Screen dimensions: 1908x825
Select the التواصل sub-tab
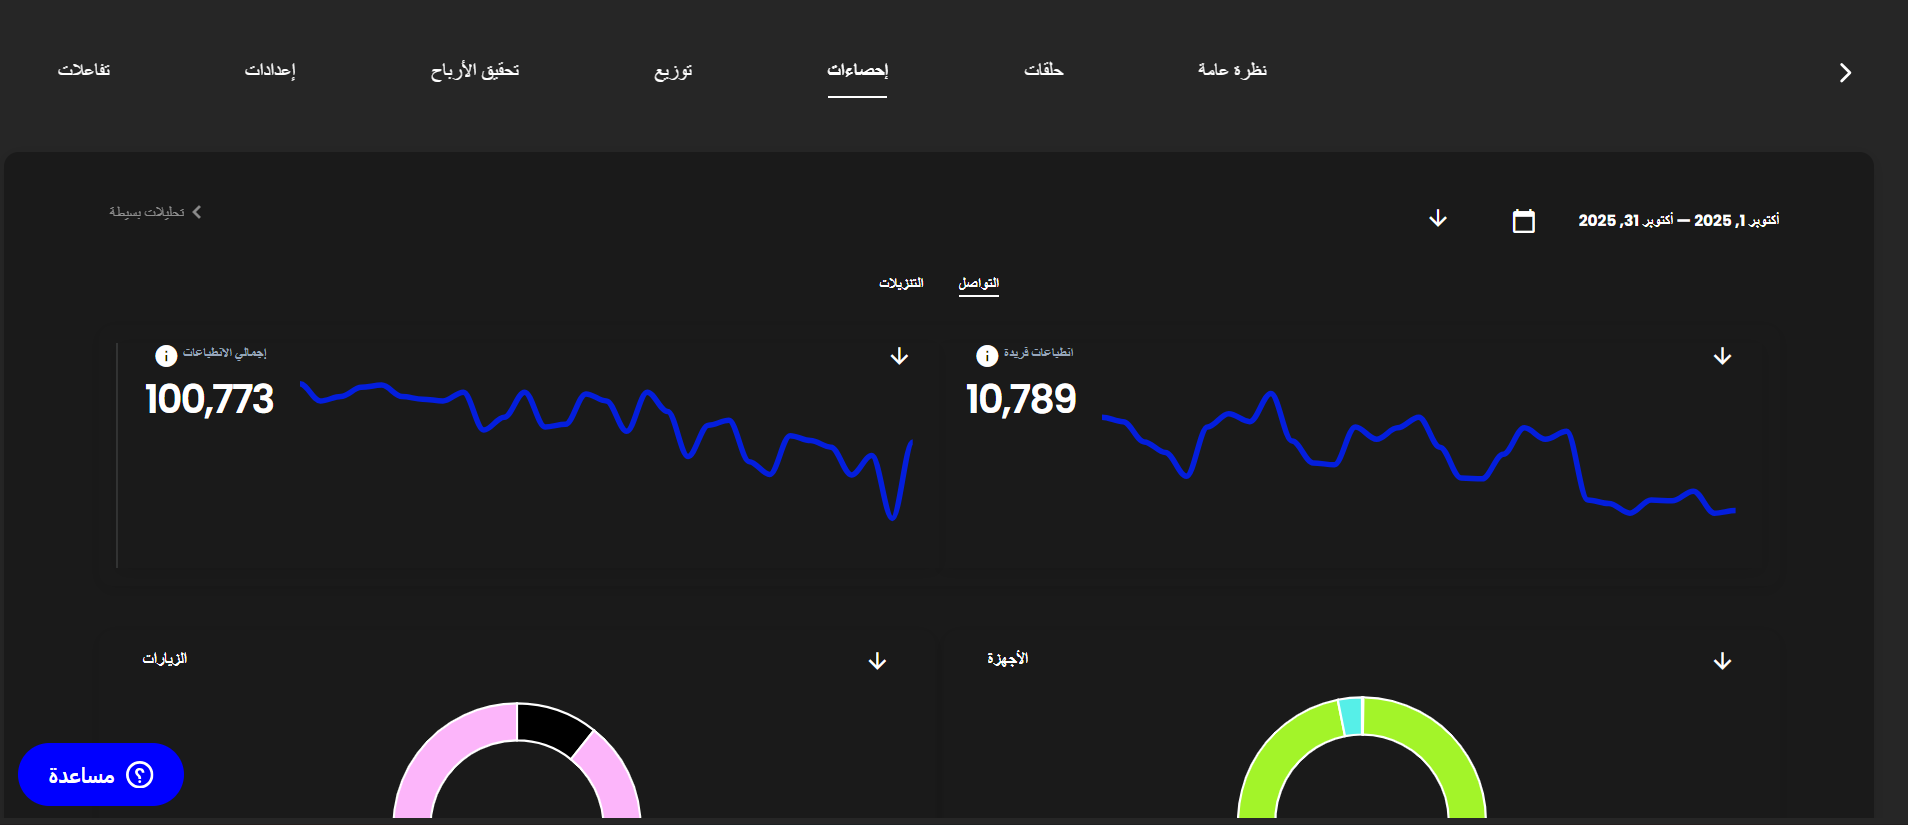click(978, 283)
